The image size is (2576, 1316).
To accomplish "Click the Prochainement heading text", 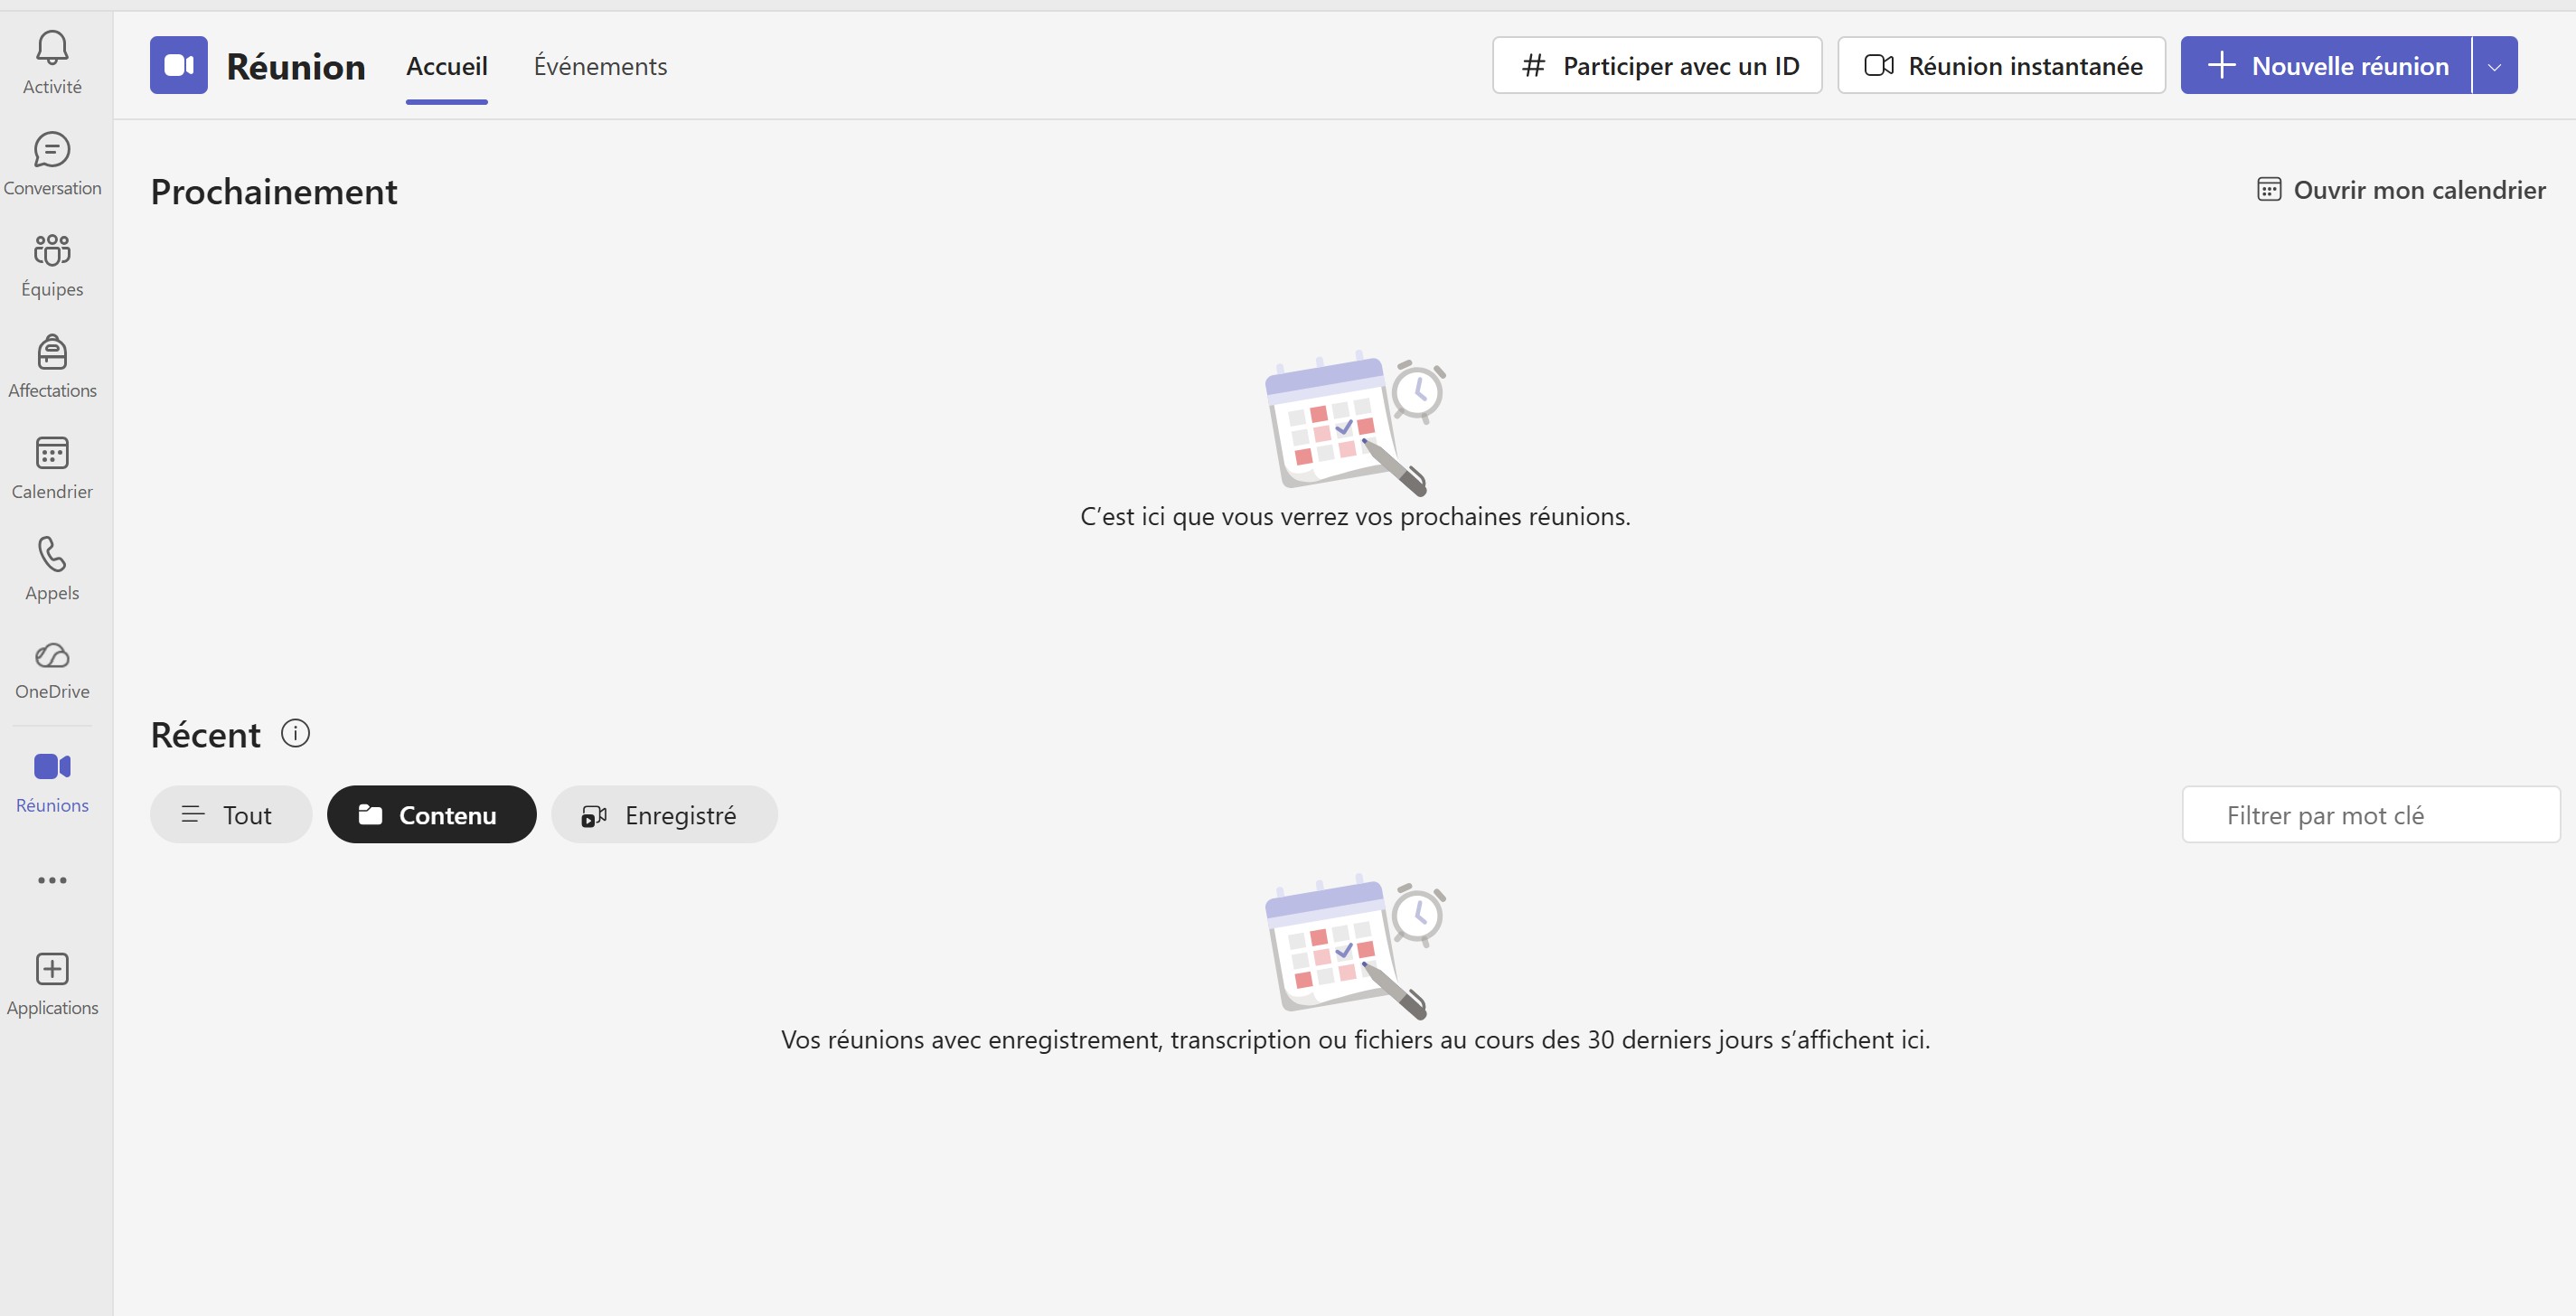I will 274,192.
